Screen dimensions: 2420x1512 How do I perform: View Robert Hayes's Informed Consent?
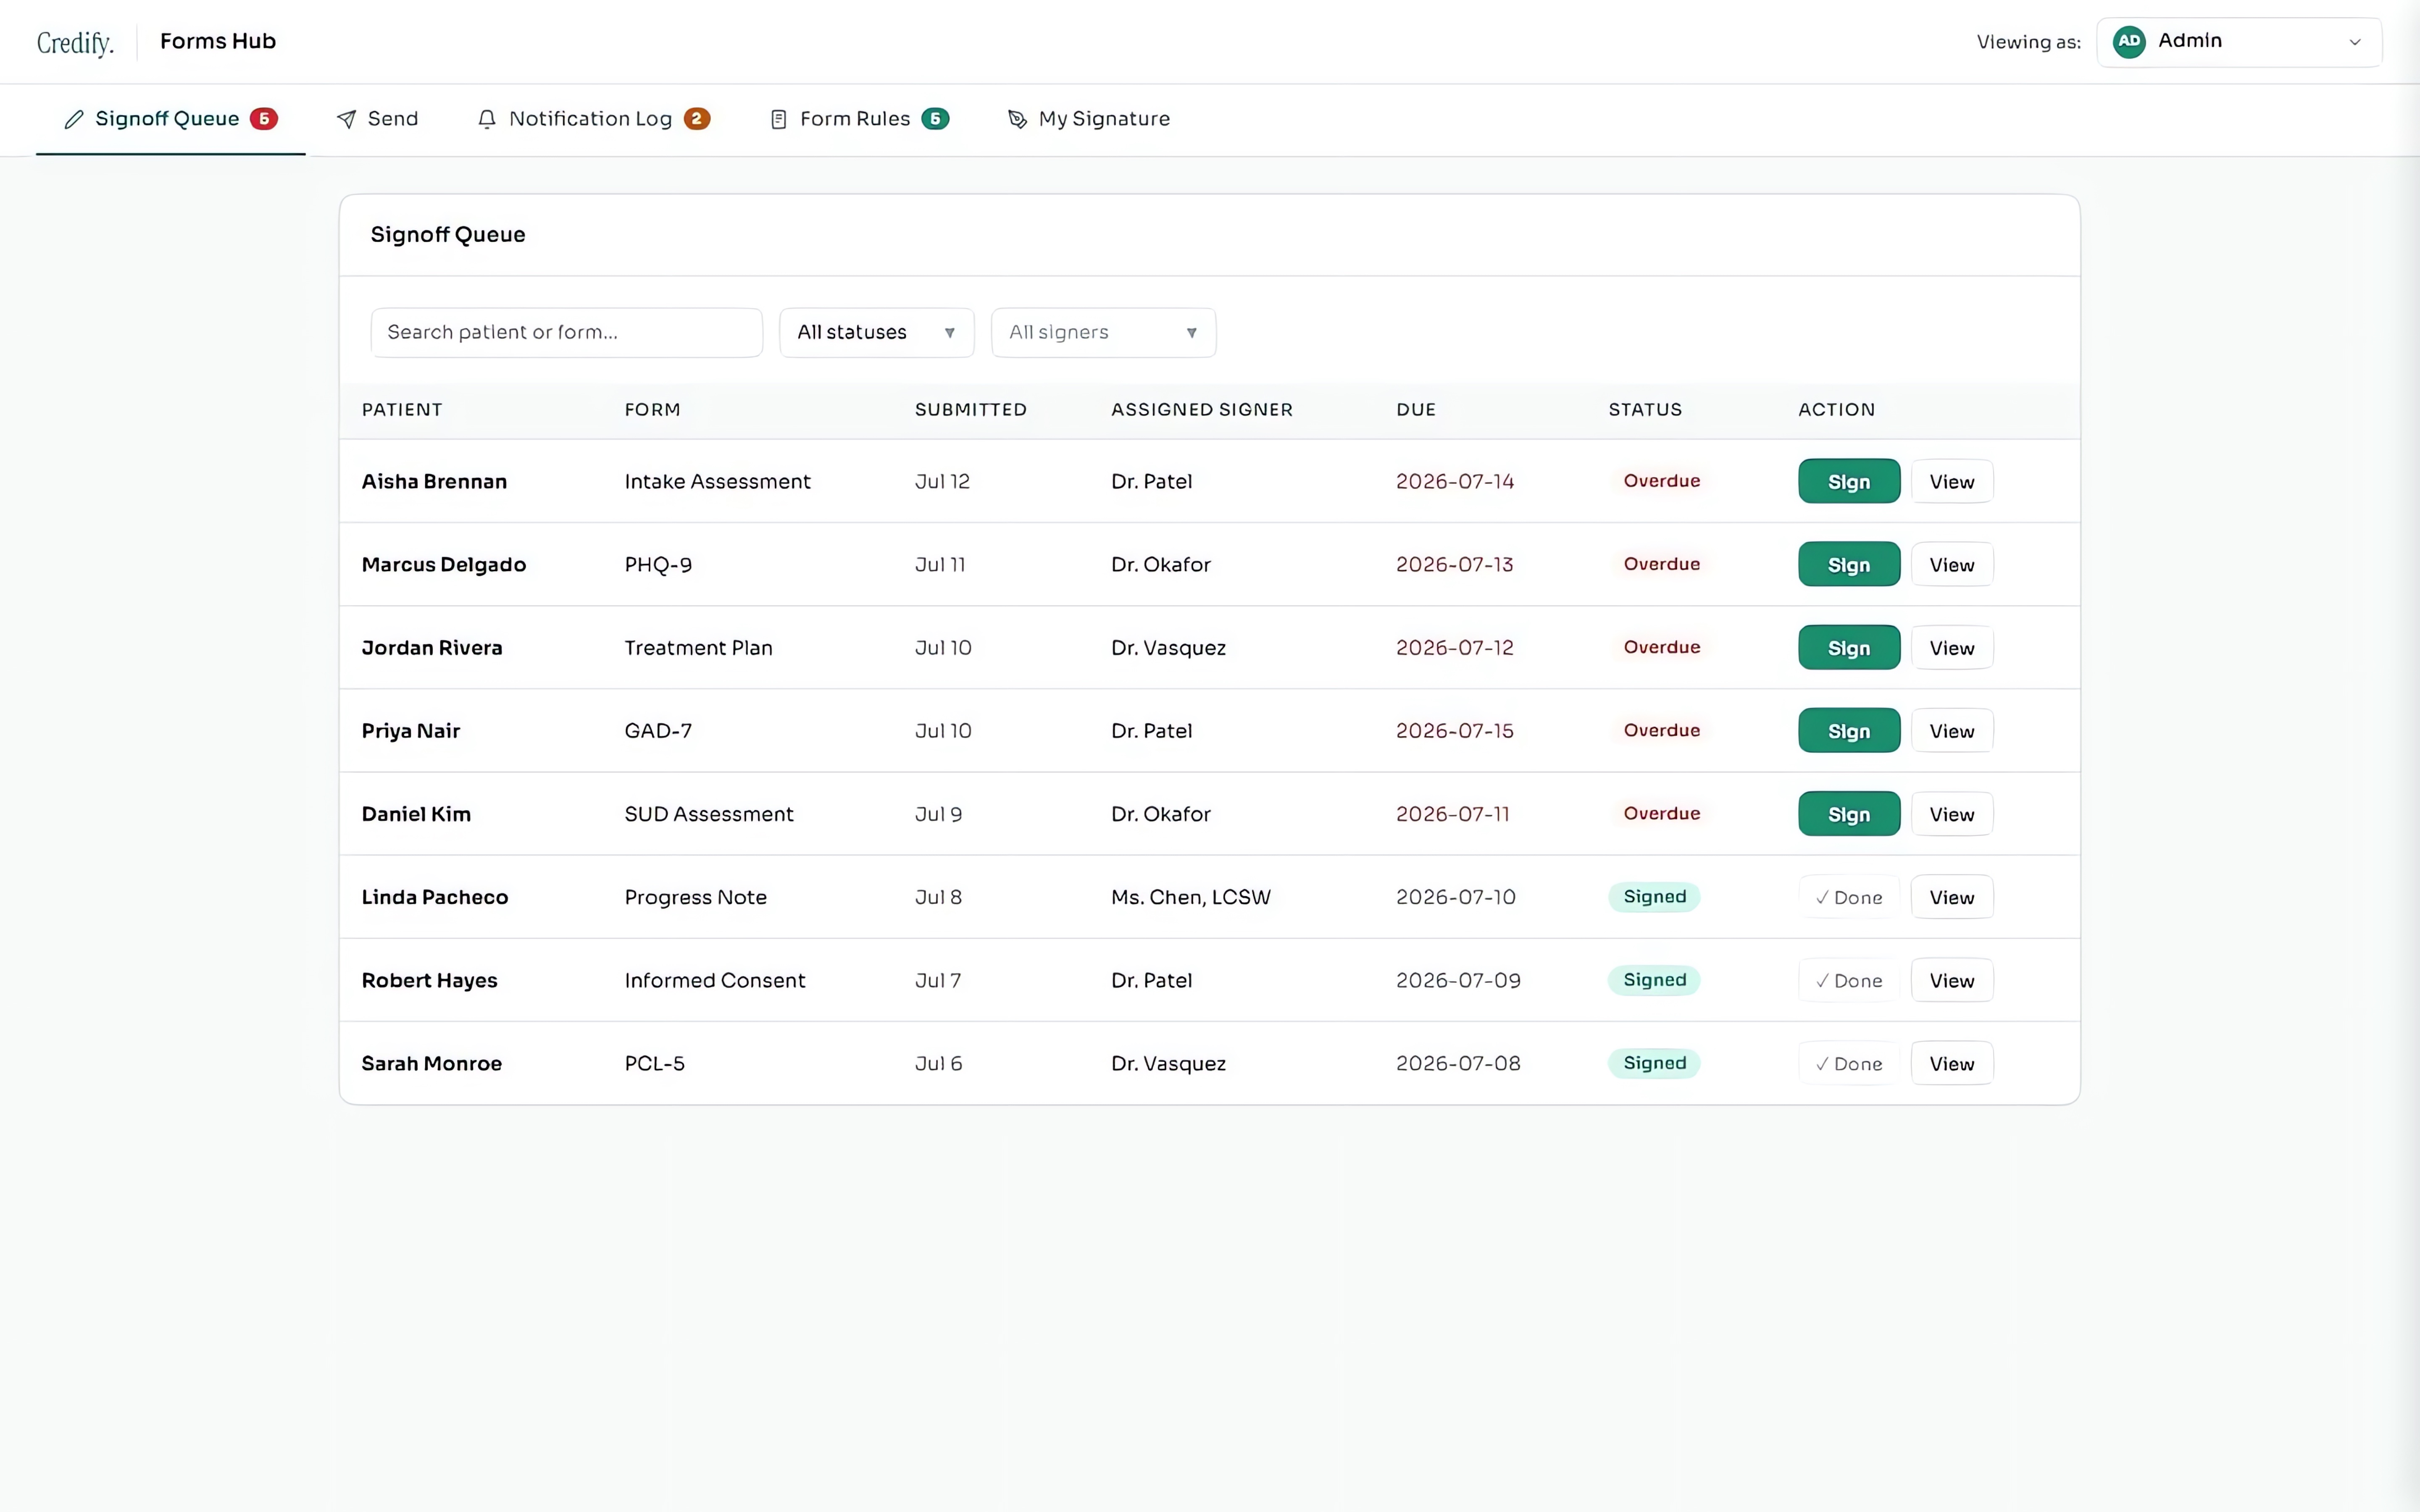pyautogui.click(x=1951, y=980)
